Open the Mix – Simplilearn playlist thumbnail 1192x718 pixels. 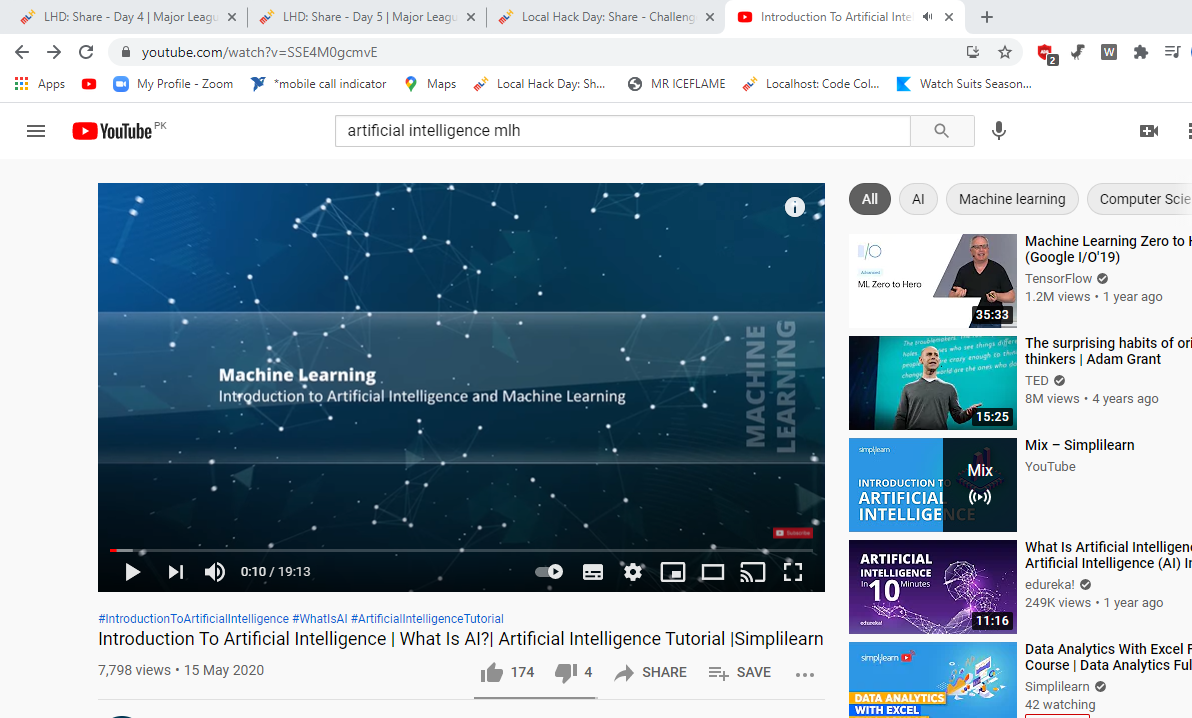point(933,484)
